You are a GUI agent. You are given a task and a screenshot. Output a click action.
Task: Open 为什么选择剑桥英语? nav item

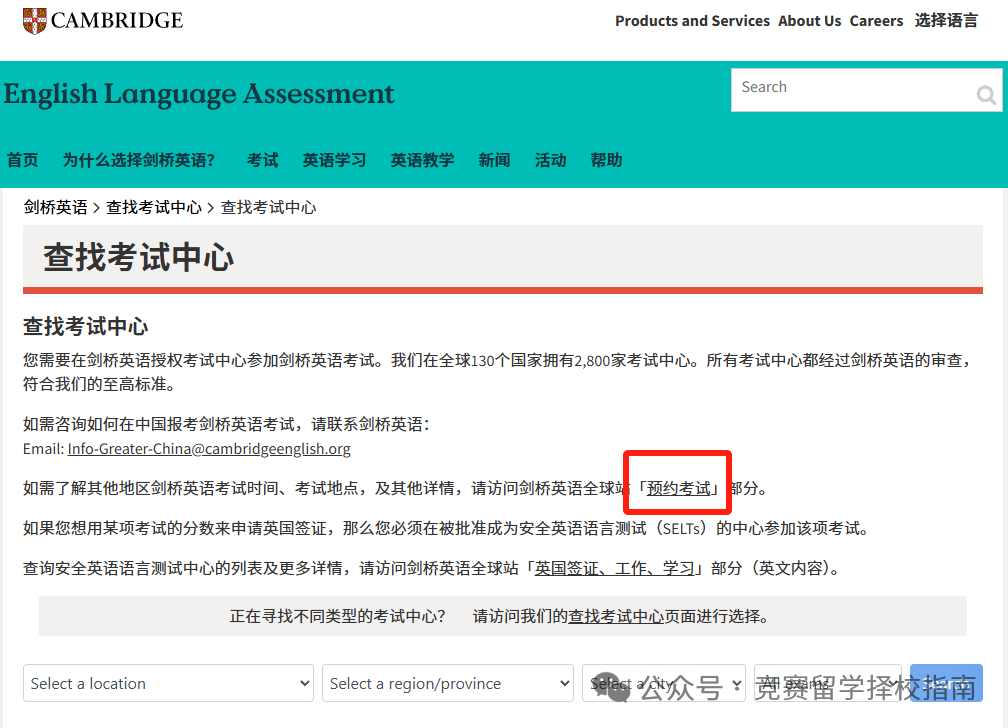[x=138, y=160]
